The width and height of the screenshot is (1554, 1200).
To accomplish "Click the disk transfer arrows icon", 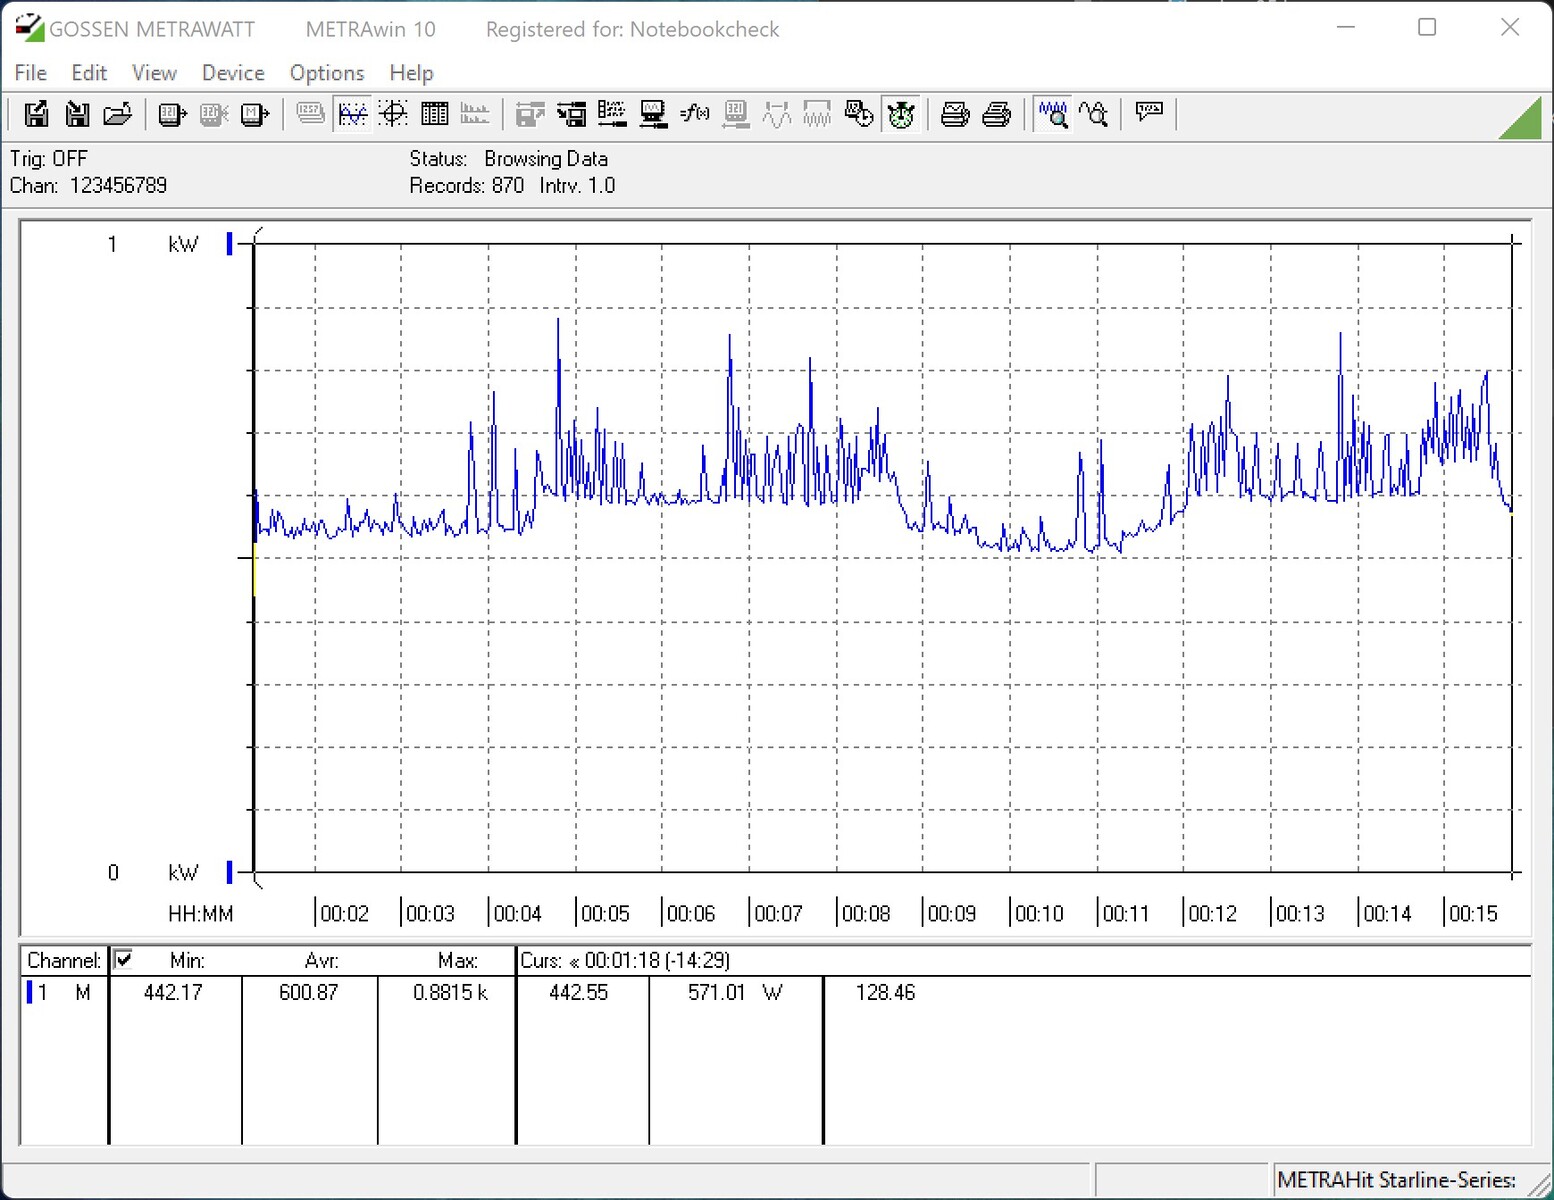I will pos(571,114).
